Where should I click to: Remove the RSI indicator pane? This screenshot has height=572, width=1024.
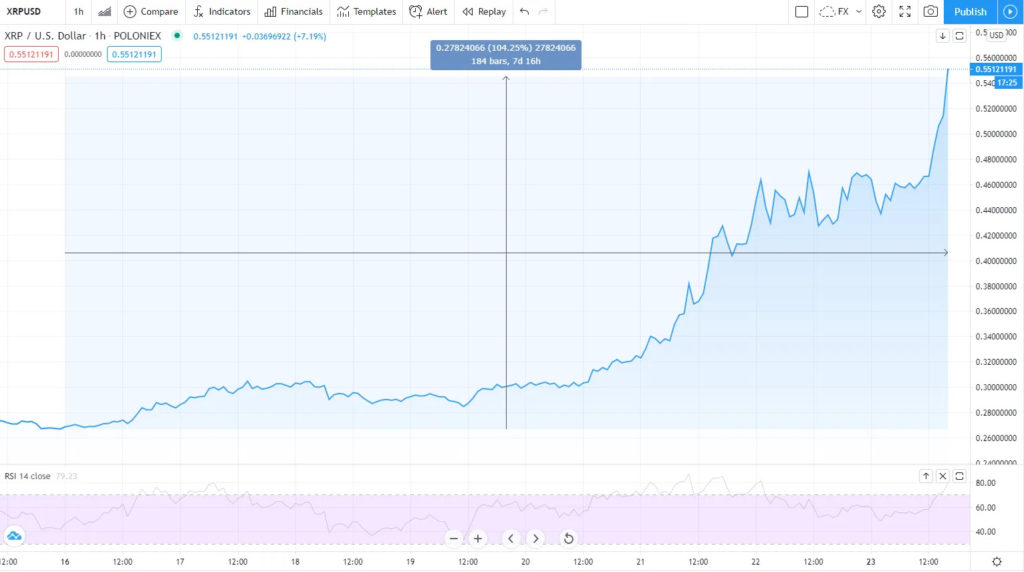[942, 476]
